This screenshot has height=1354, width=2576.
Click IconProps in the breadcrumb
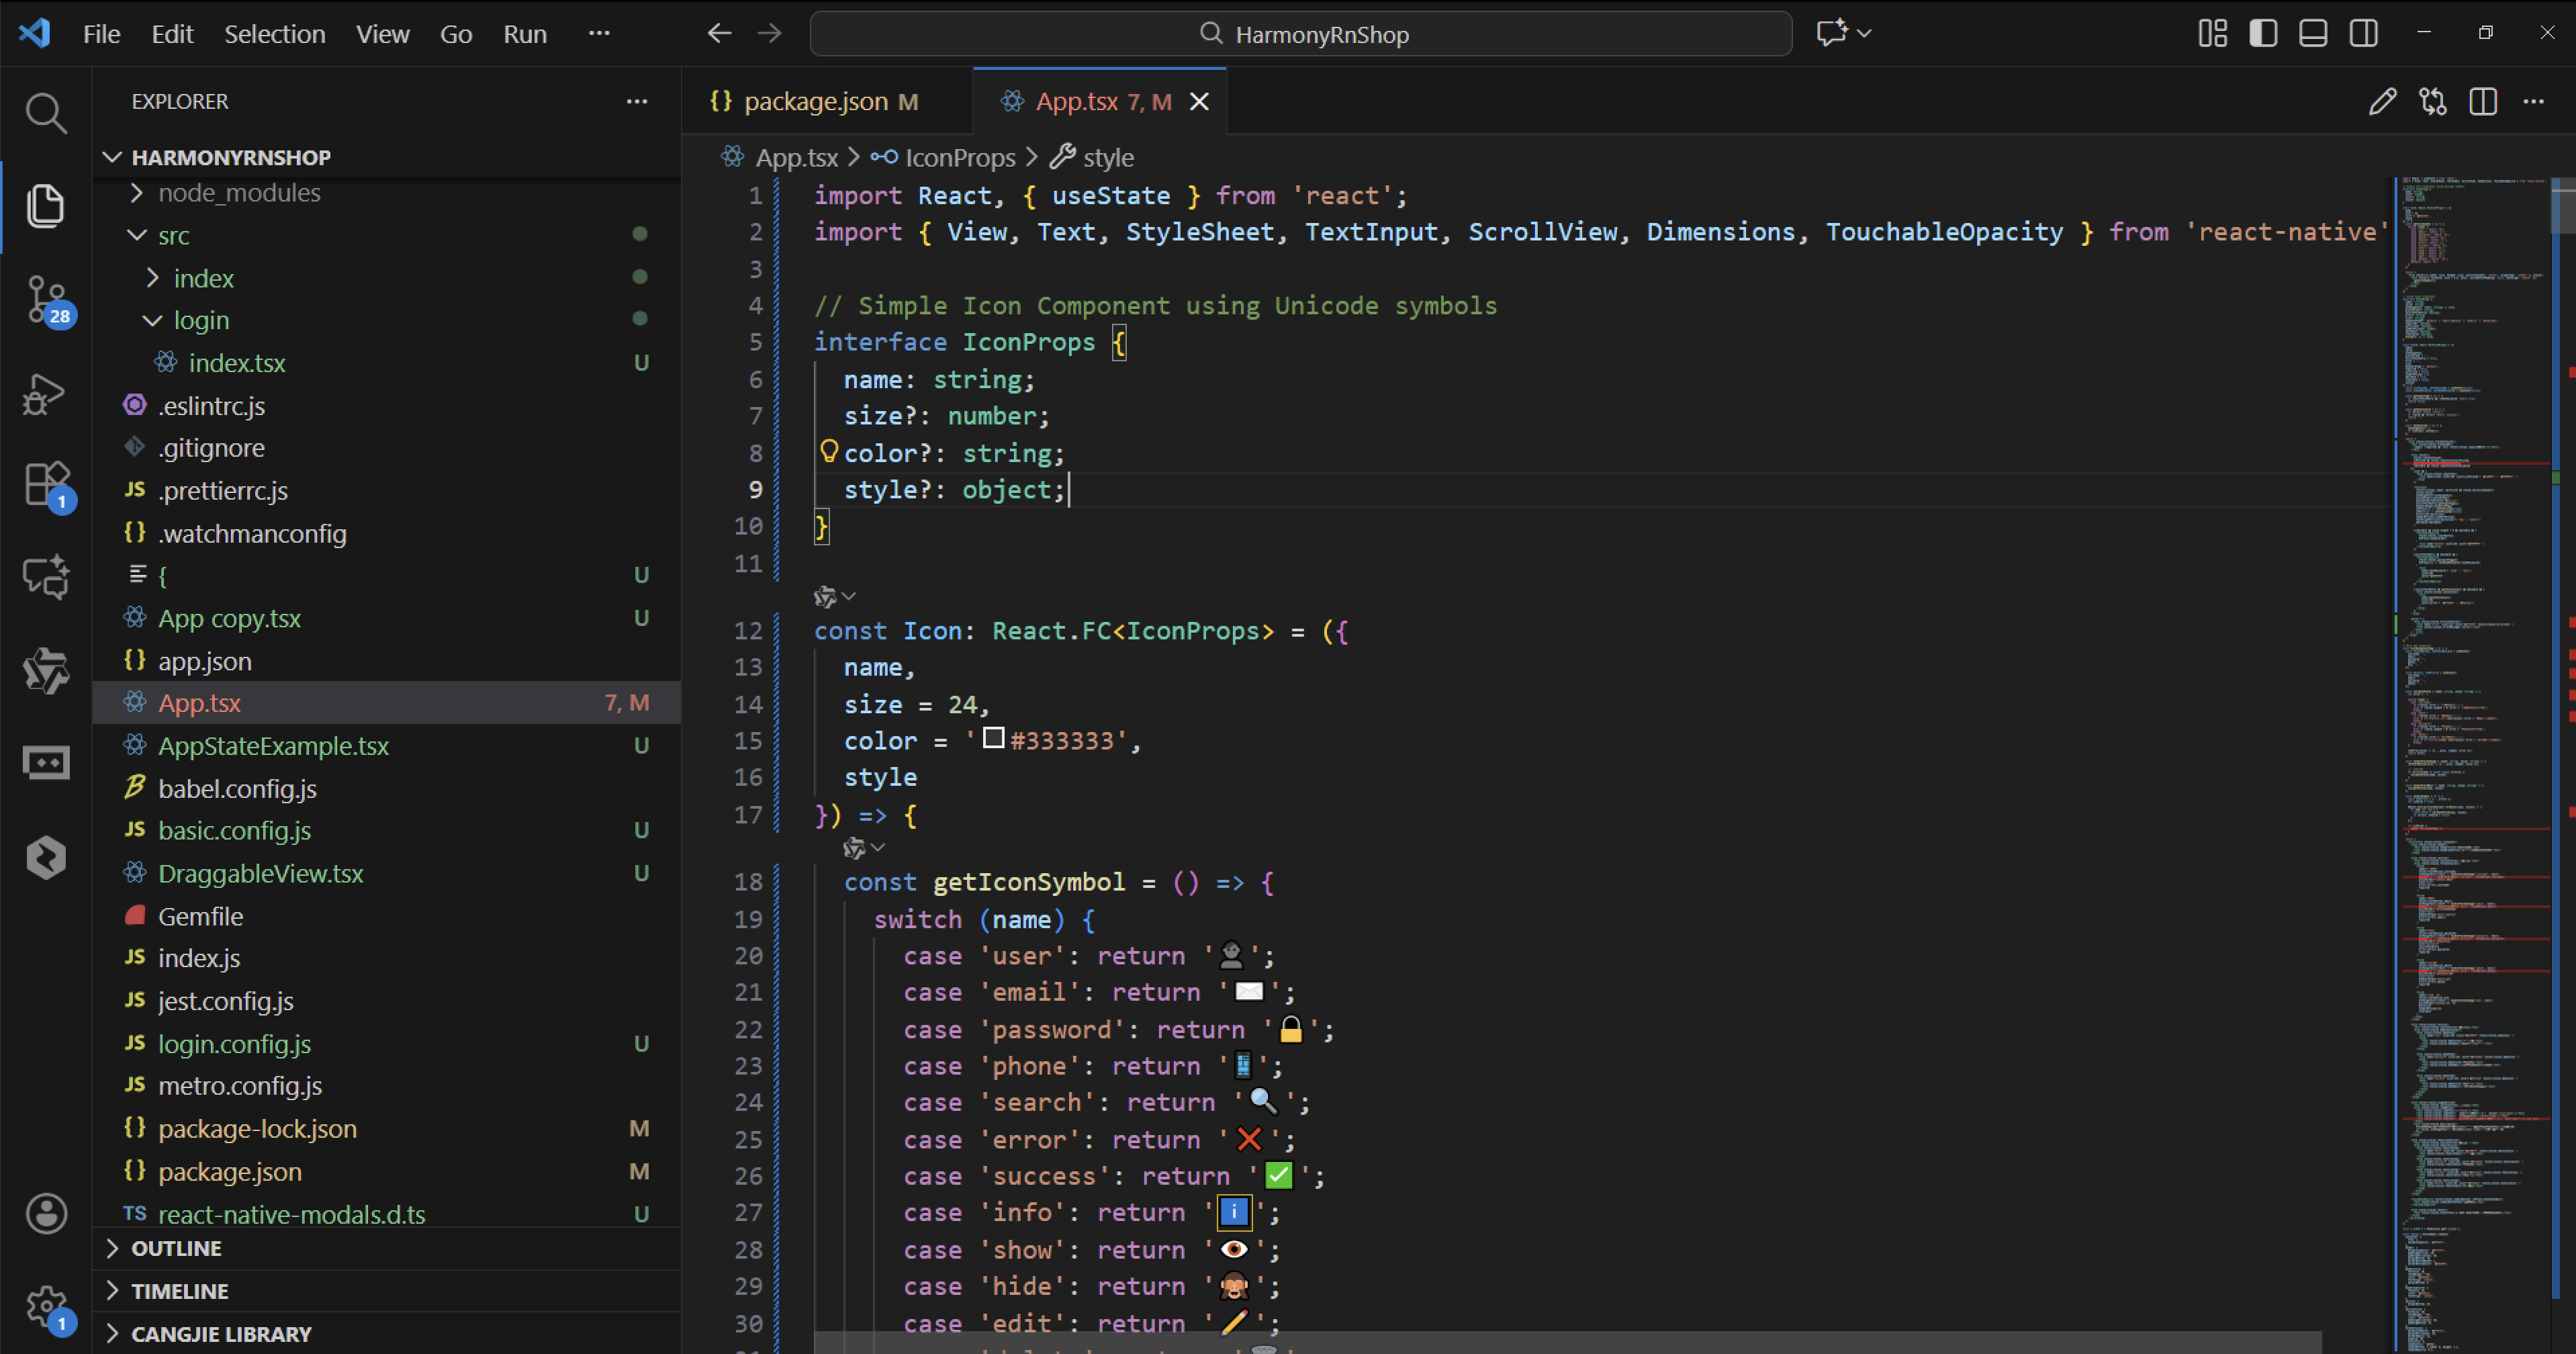tap(959, 157)
